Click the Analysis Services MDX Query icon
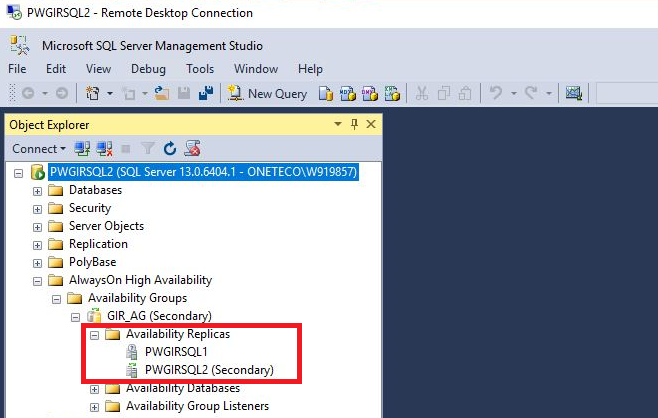658x418 pixels. pyautogui.click(x=347, y=94)
